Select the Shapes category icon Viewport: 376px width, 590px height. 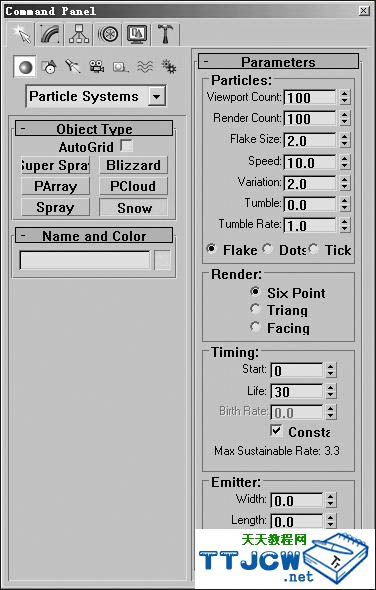tap(49, 67)
